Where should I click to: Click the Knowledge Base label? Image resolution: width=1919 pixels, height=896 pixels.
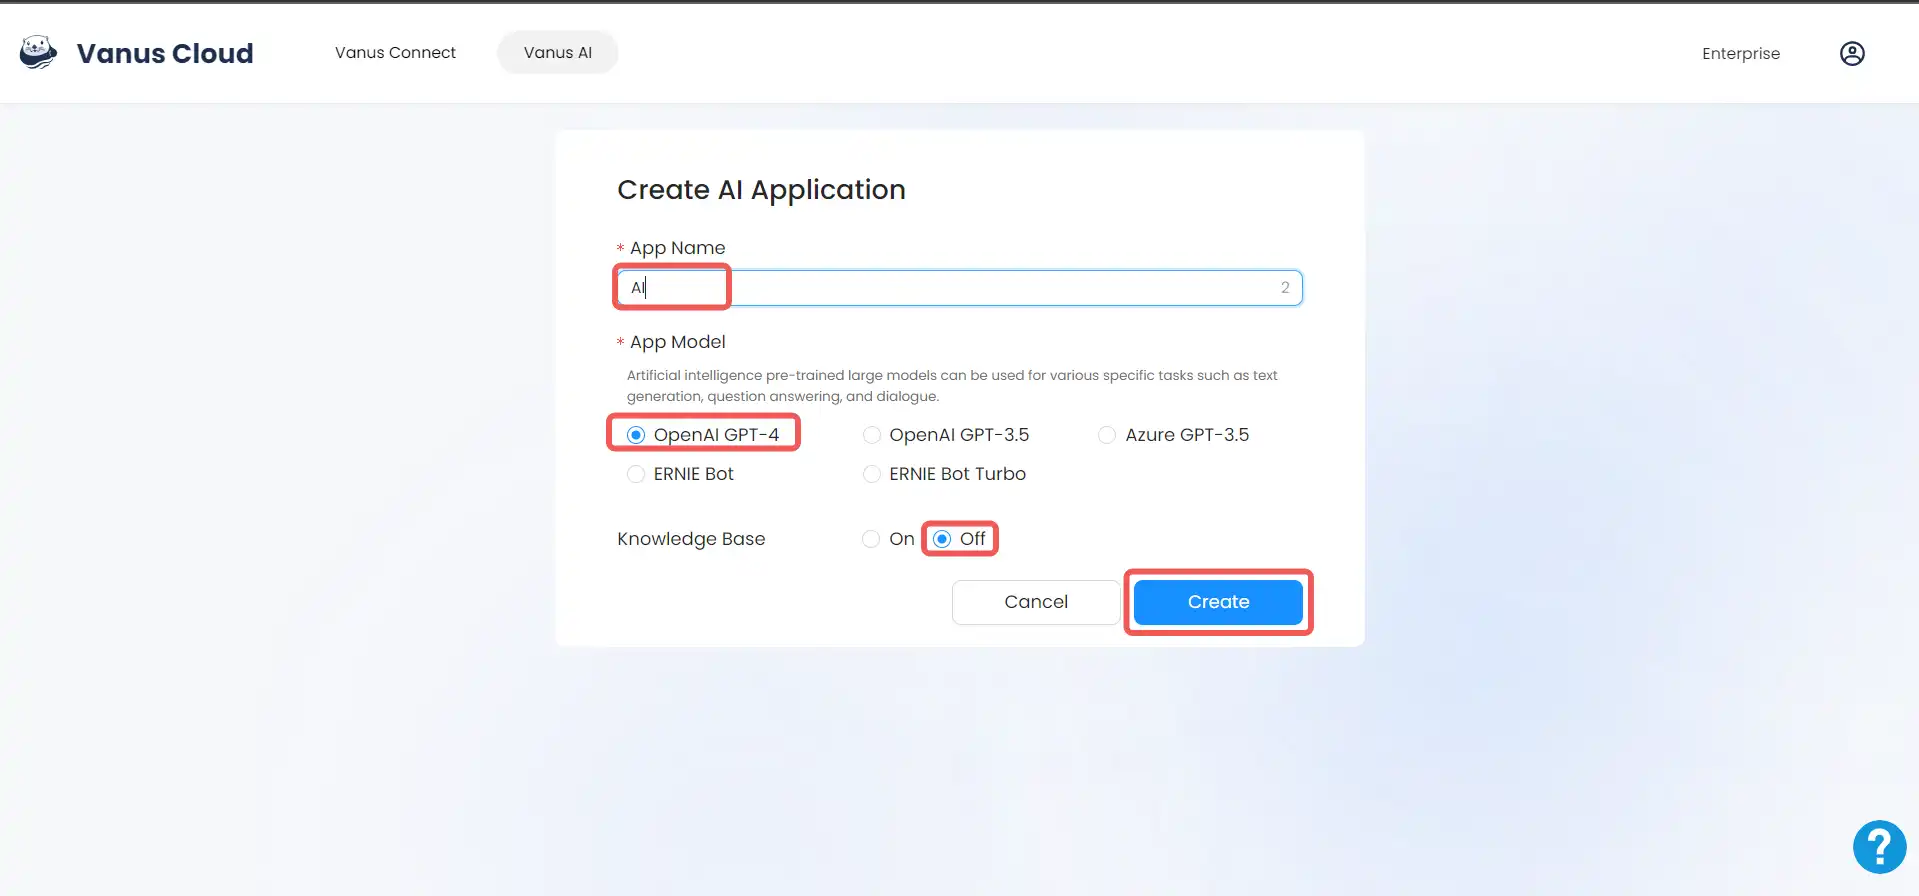tap(691, 539)
